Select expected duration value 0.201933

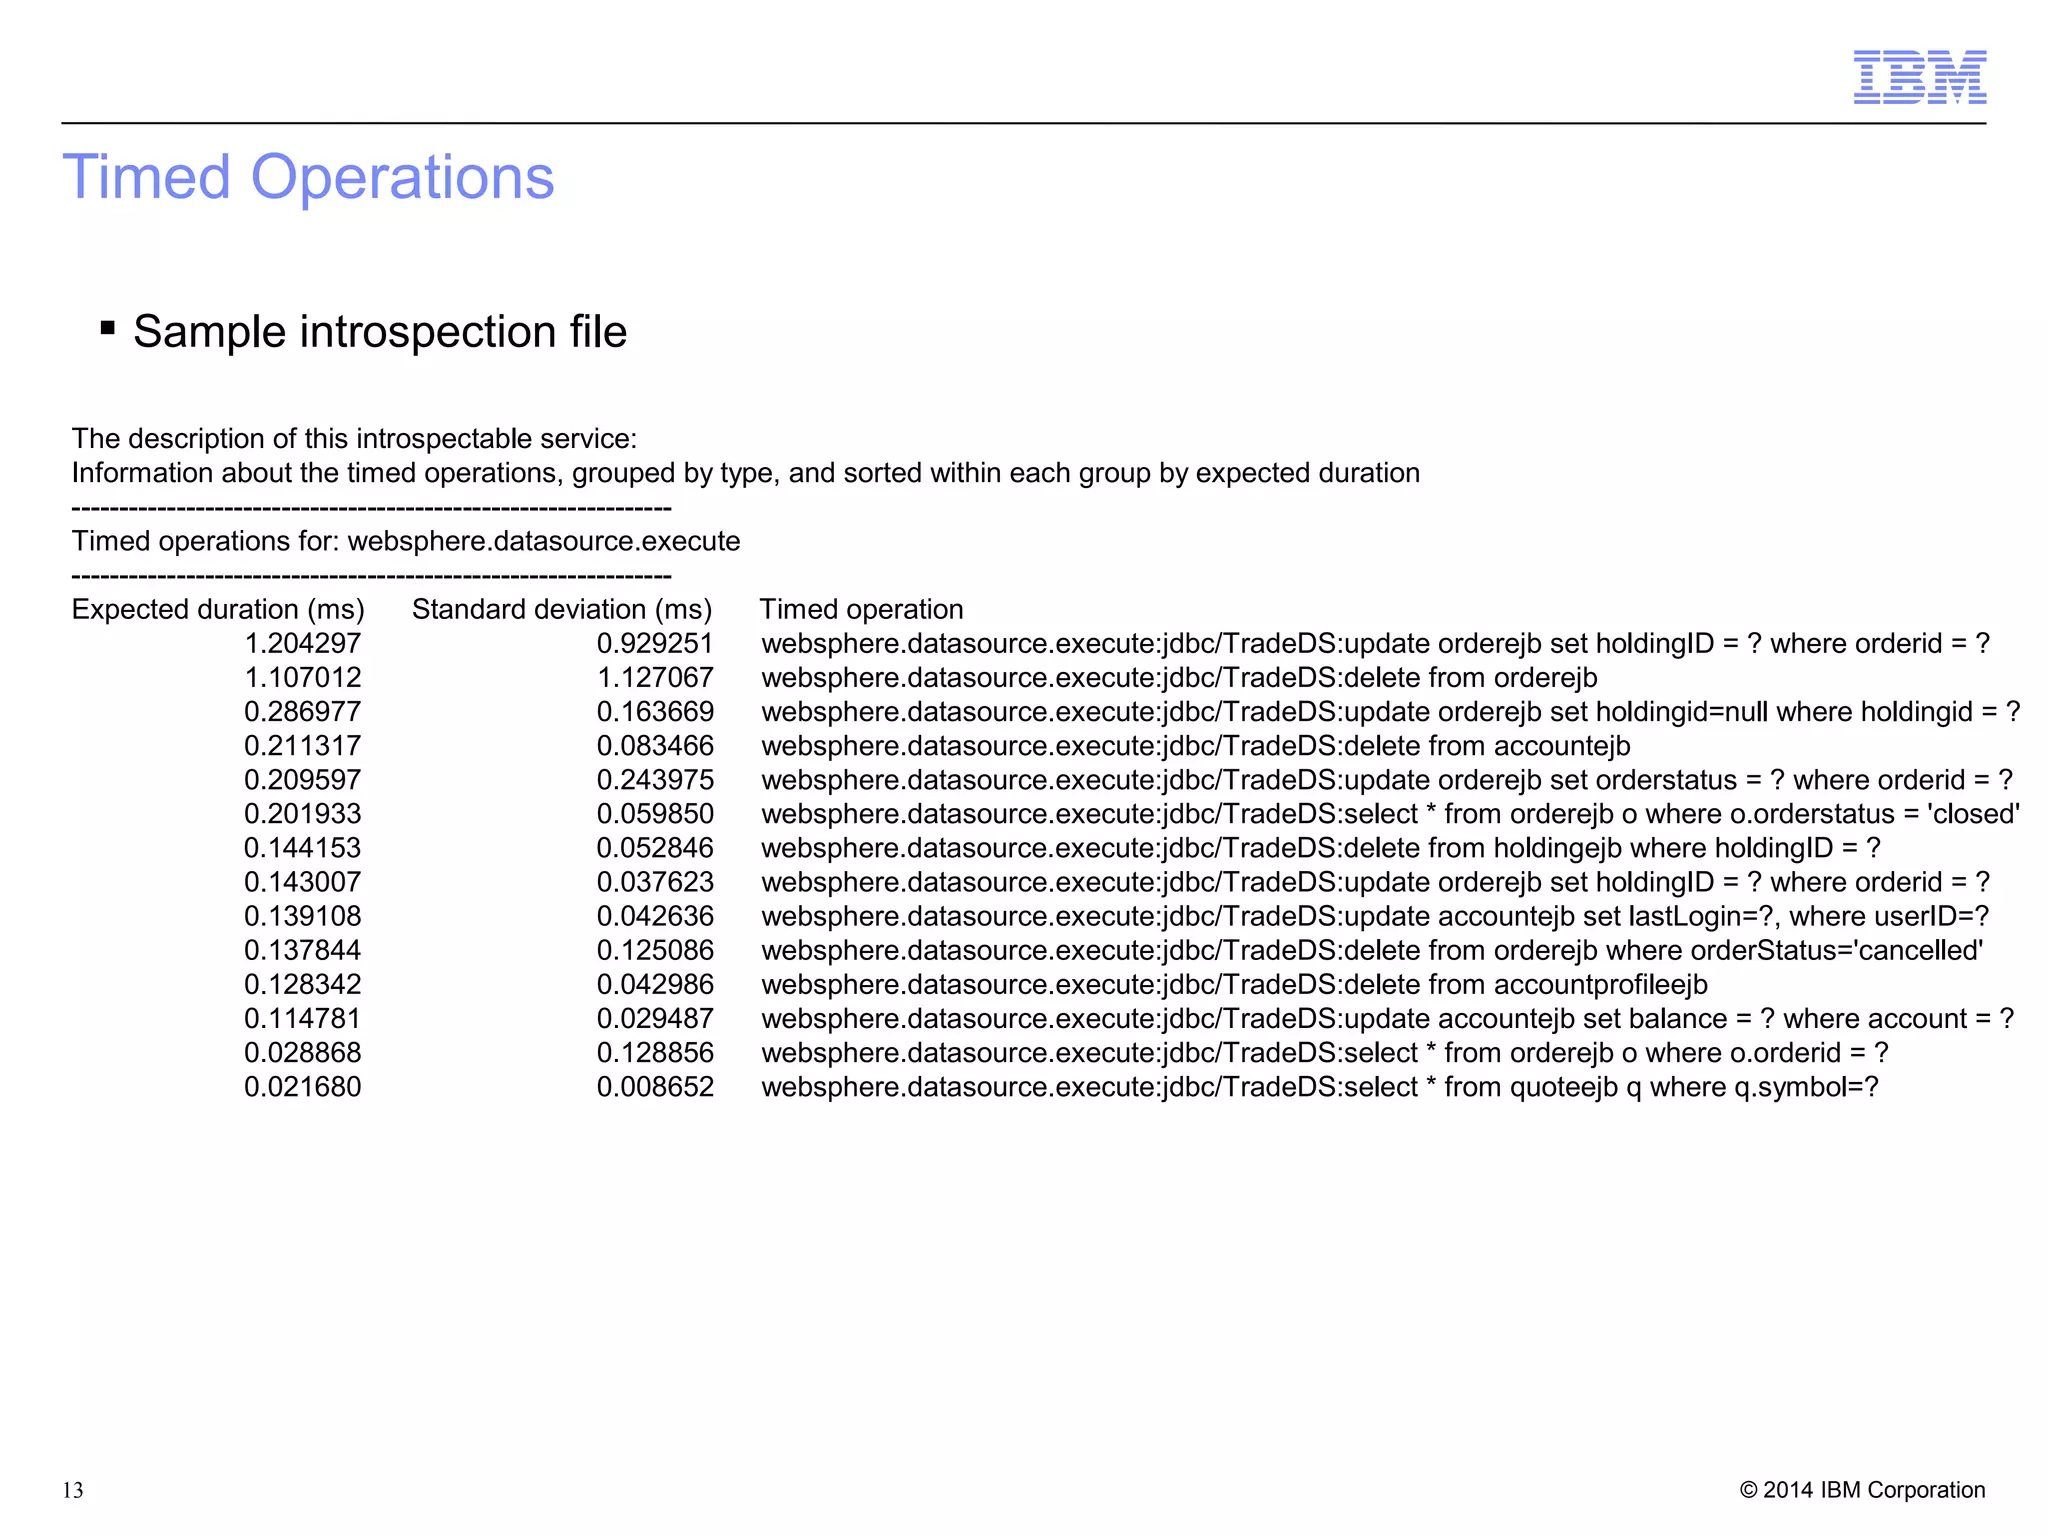303,814
